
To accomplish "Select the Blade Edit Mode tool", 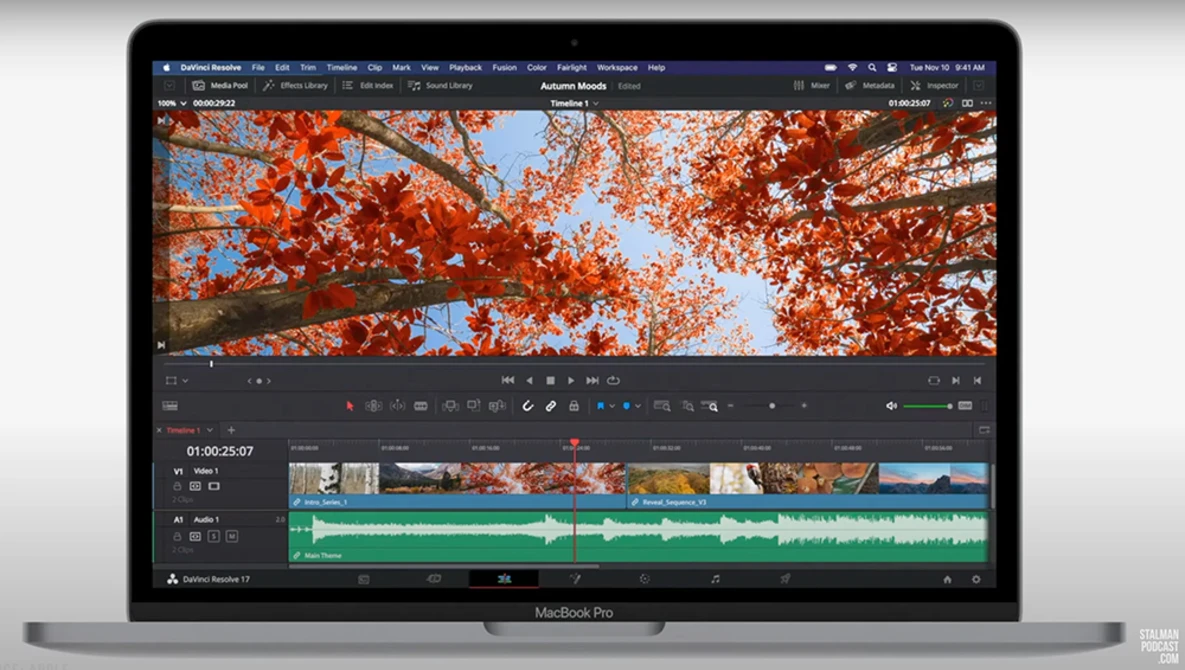I will (421, 406).
